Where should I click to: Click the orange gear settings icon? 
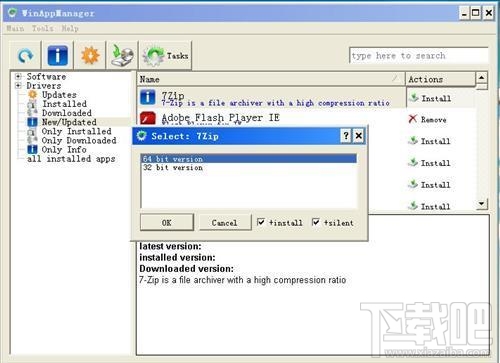click(x=90, y=55)
